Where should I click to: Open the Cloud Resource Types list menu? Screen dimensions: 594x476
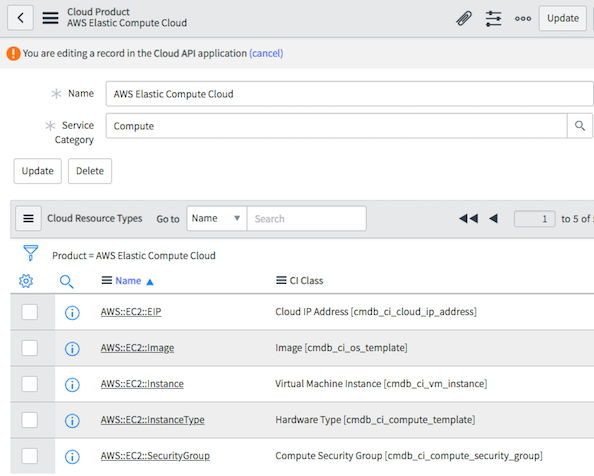28,218
